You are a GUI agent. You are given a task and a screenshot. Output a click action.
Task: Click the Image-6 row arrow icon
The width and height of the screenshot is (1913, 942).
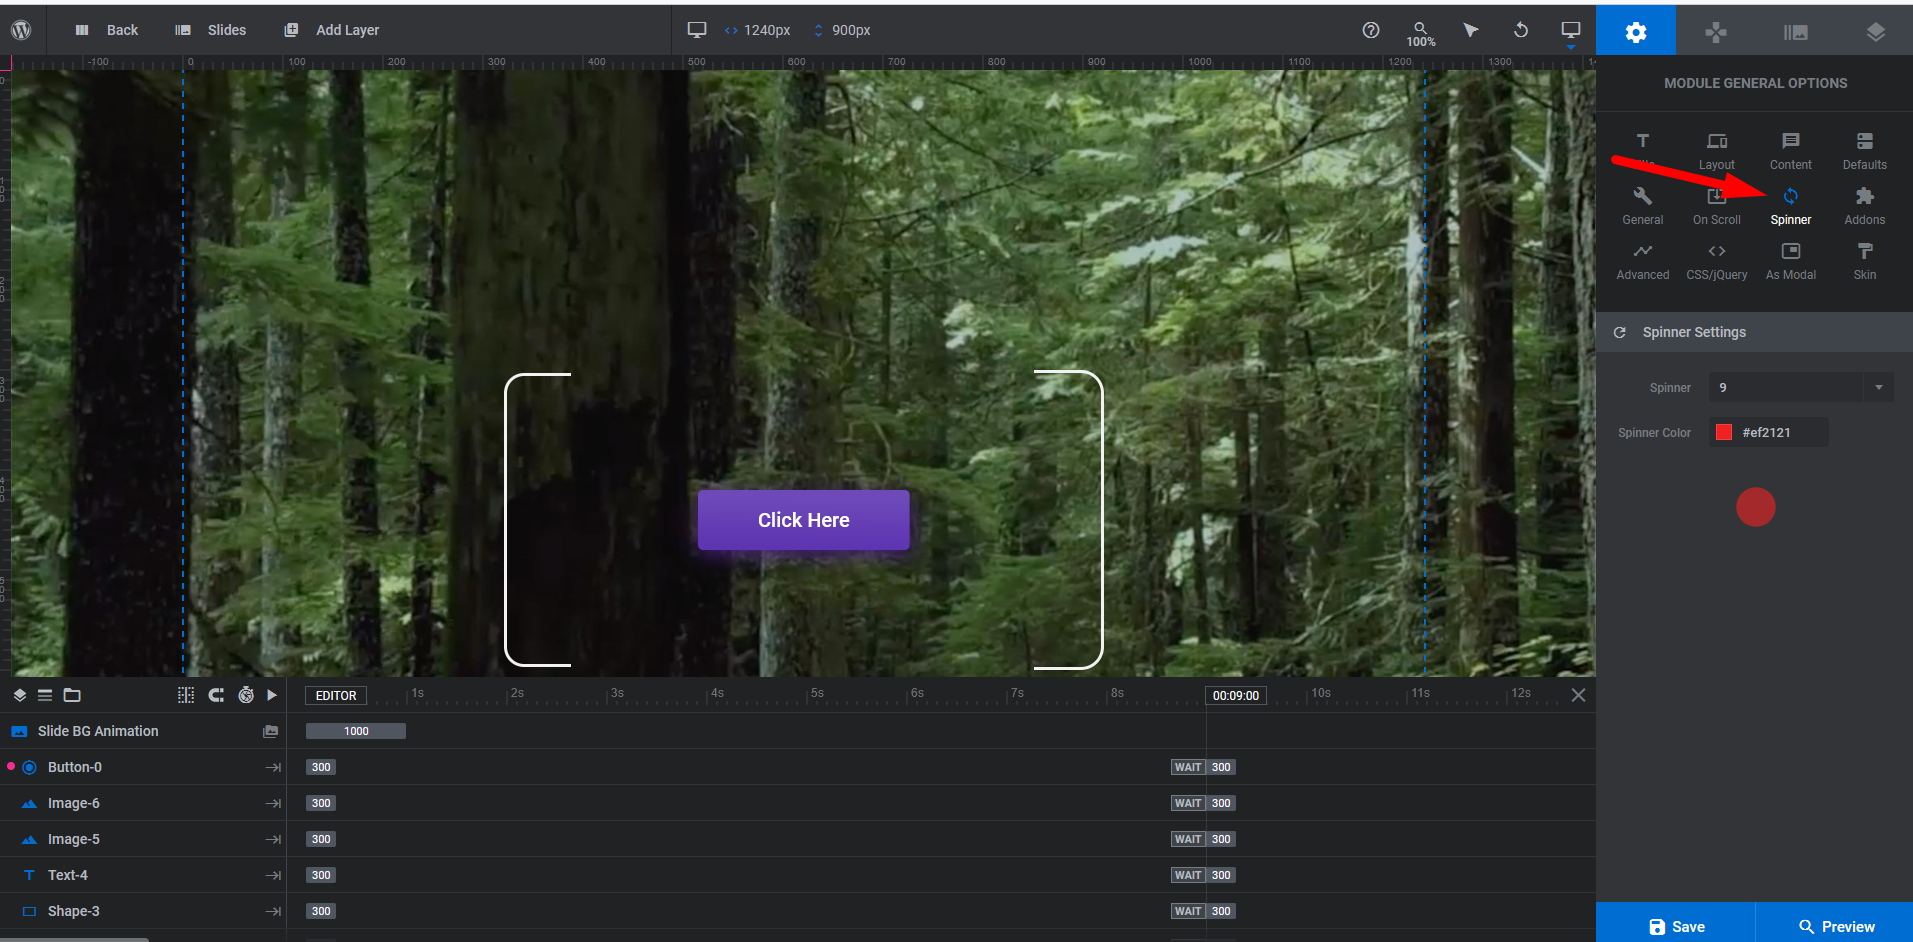coord(272,803)
